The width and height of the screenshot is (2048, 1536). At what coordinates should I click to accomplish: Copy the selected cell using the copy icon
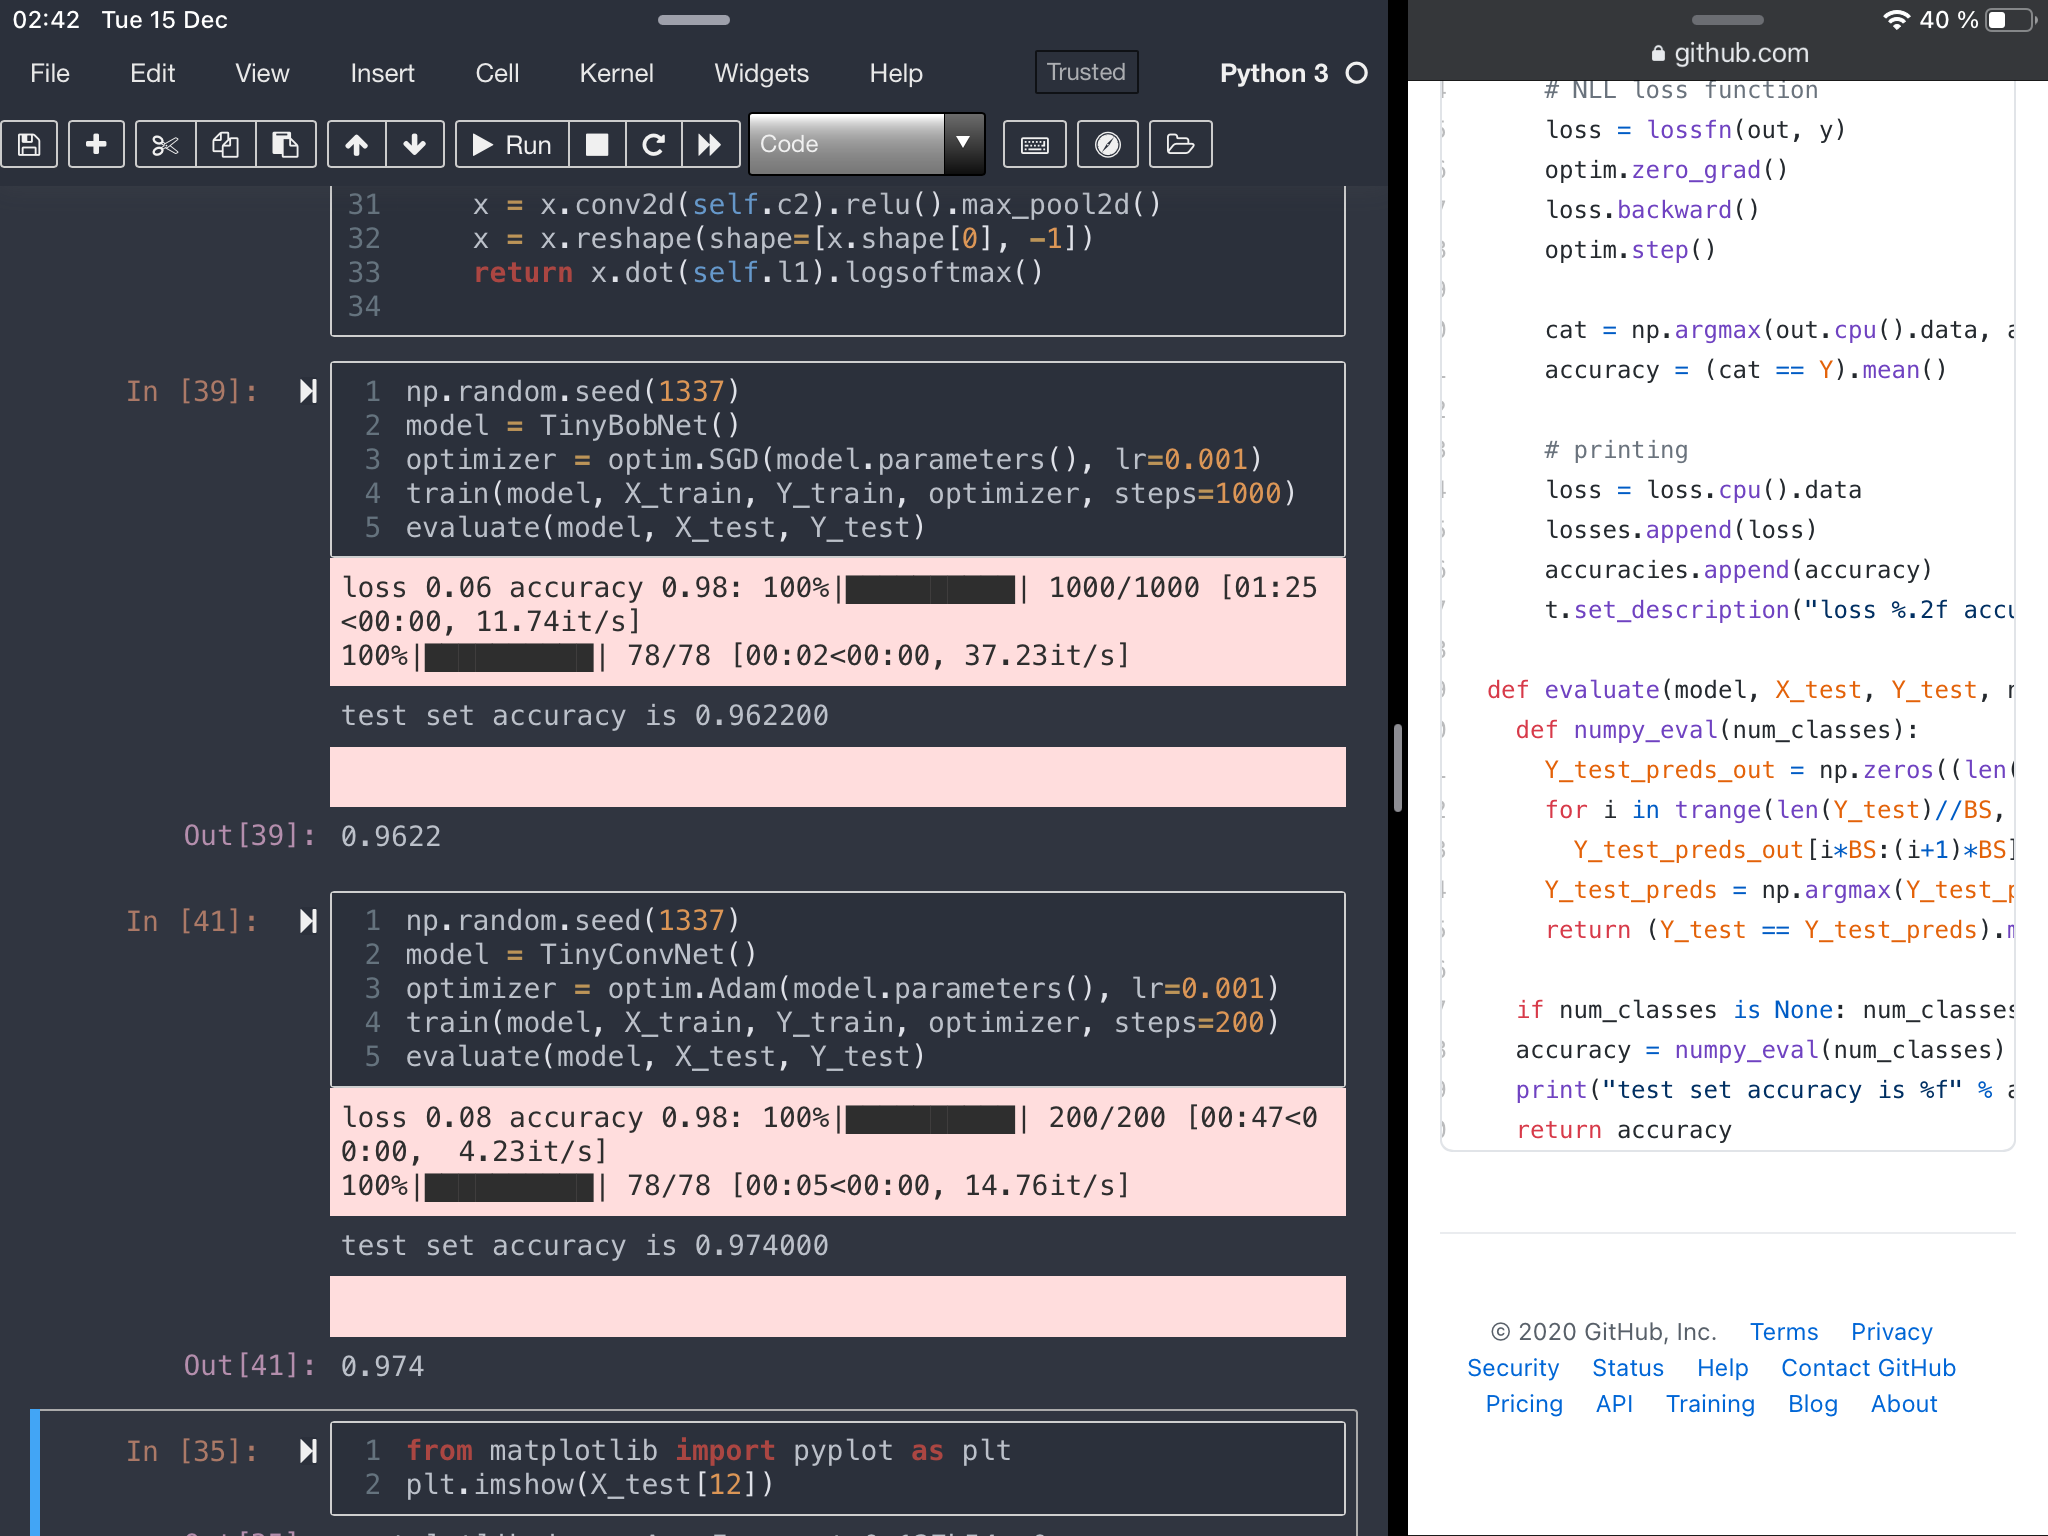tap(225, 144)
